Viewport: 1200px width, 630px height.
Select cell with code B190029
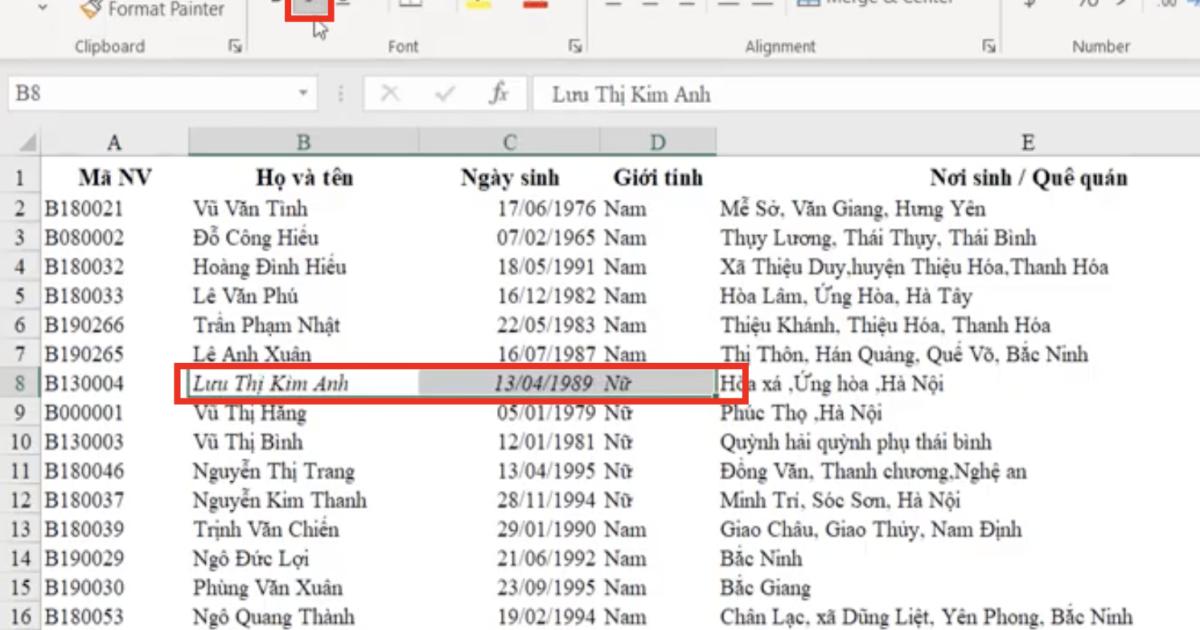[x=114, y=558]
